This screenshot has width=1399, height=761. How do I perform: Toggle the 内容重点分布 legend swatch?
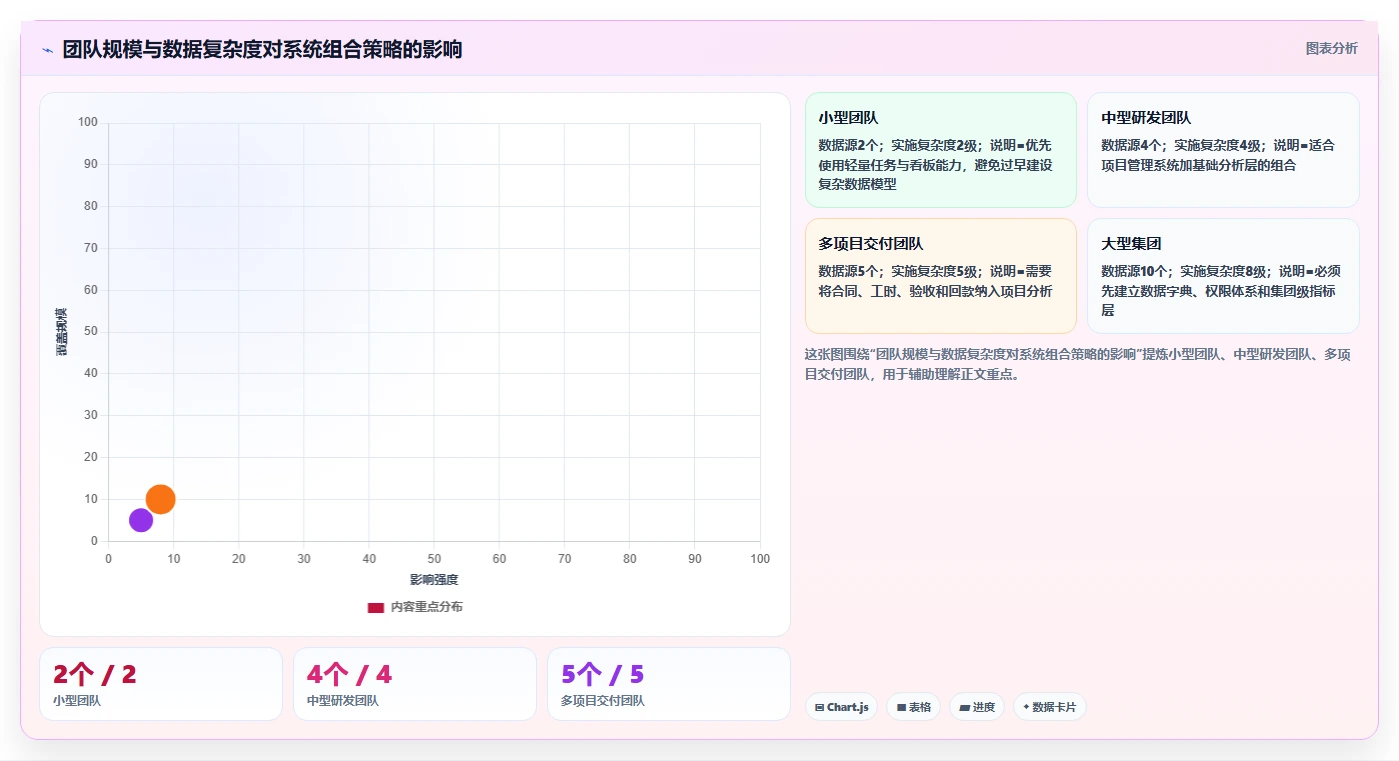(x=376, y=607)
